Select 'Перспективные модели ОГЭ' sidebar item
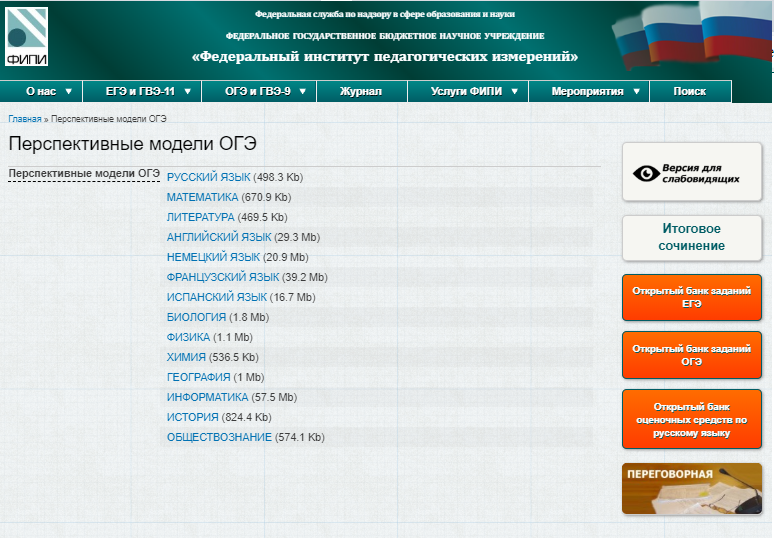Viewport: 774px width, 538px height. pyautogui.click(x=84, y=174)
